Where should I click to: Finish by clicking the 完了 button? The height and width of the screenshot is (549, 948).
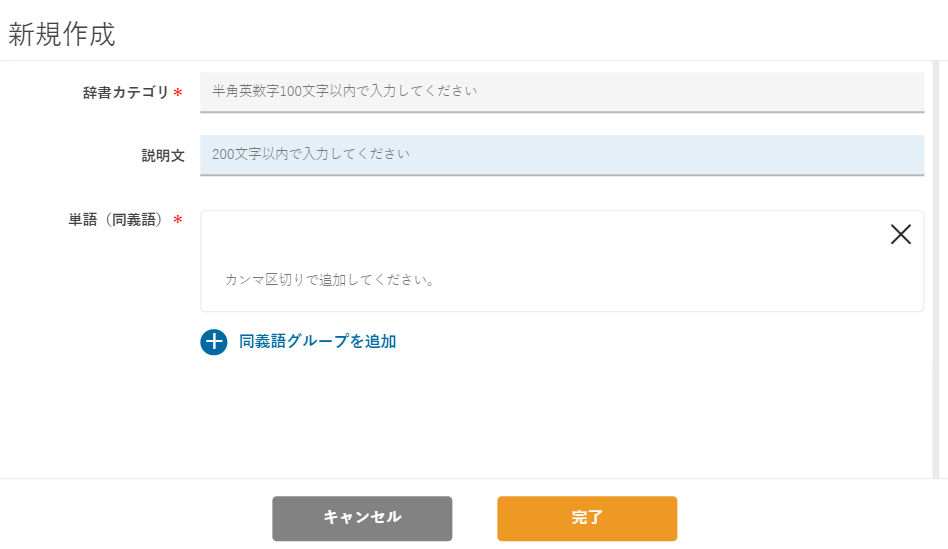click(x=587, y=518)
